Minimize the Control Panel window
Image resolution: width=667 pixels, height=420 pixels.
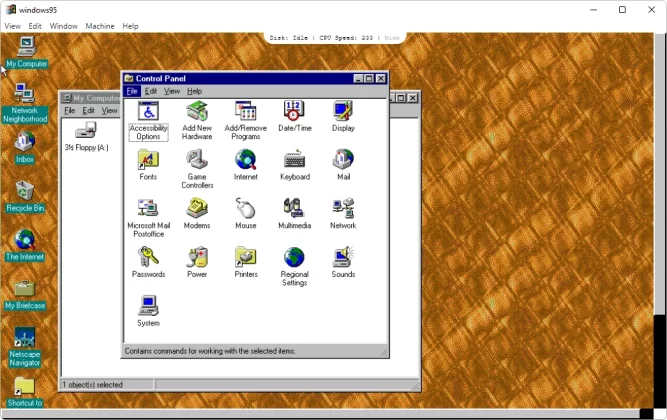(358, 78)
